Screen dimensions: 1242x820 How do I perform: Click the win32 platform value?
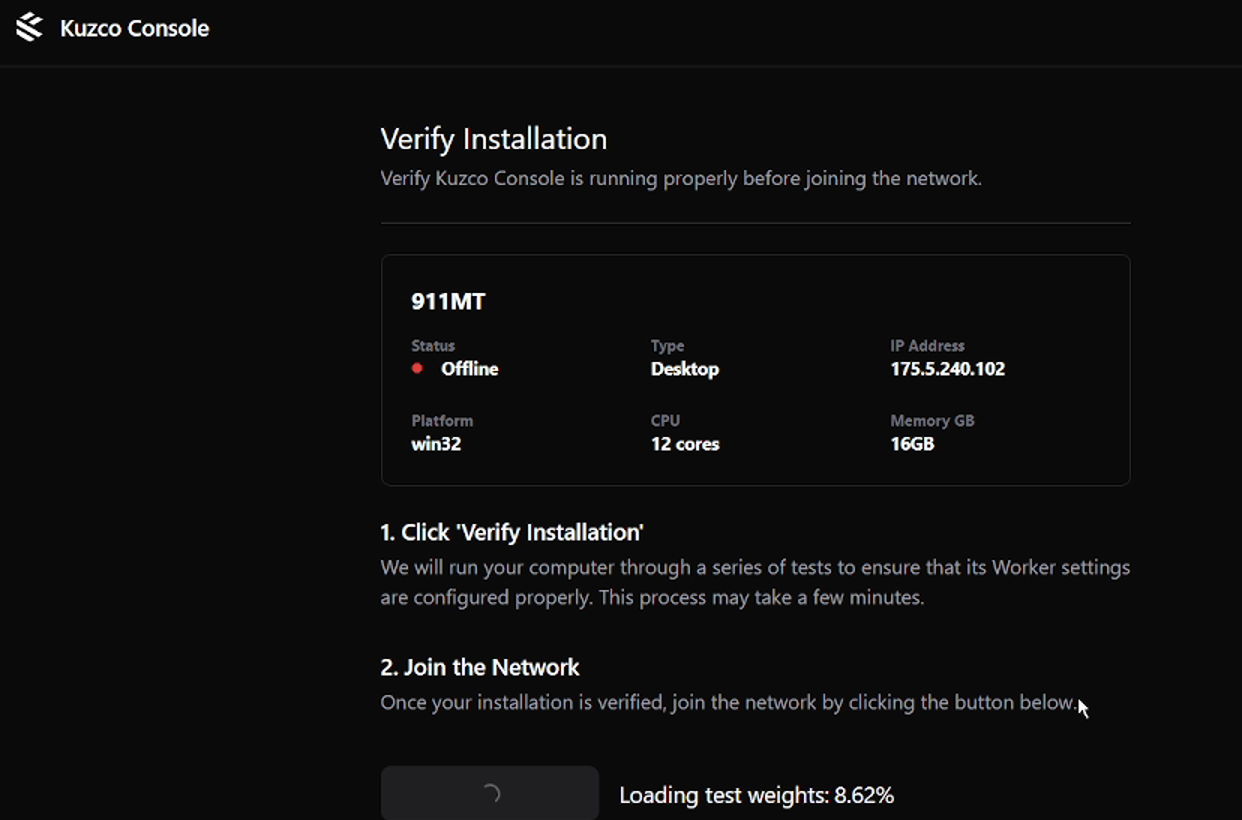[436, 444]
